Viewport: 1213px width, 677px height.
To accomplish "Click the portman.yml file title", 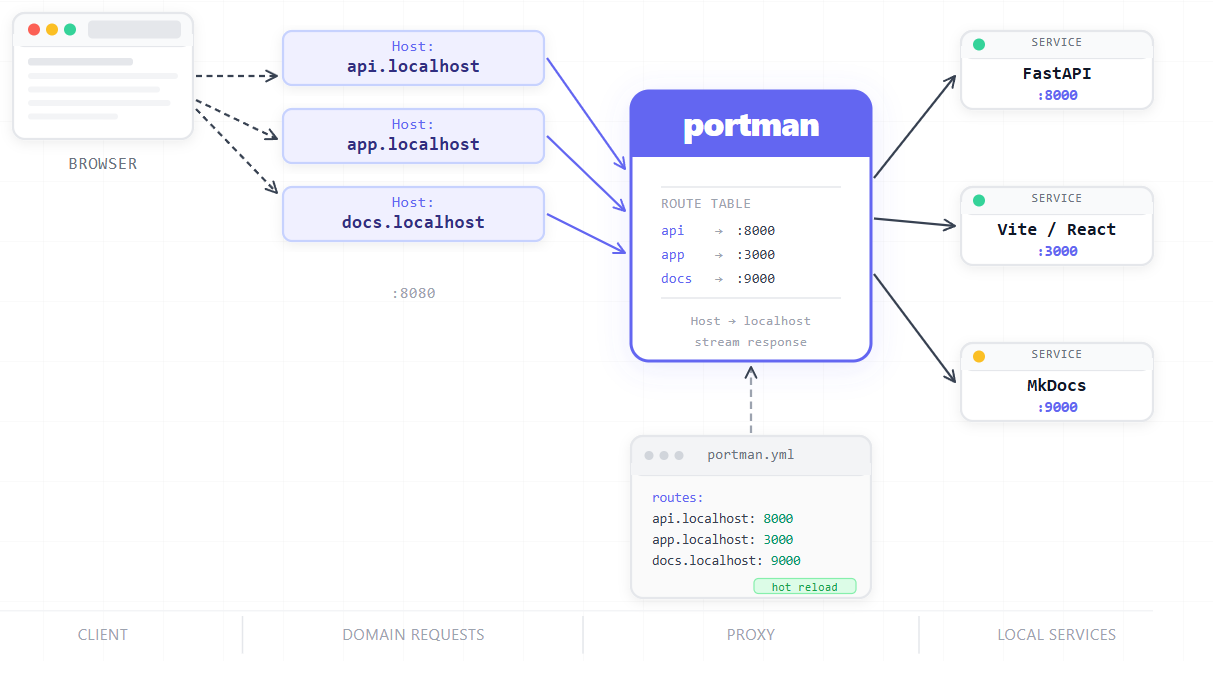I will click(x=751, y=455).
